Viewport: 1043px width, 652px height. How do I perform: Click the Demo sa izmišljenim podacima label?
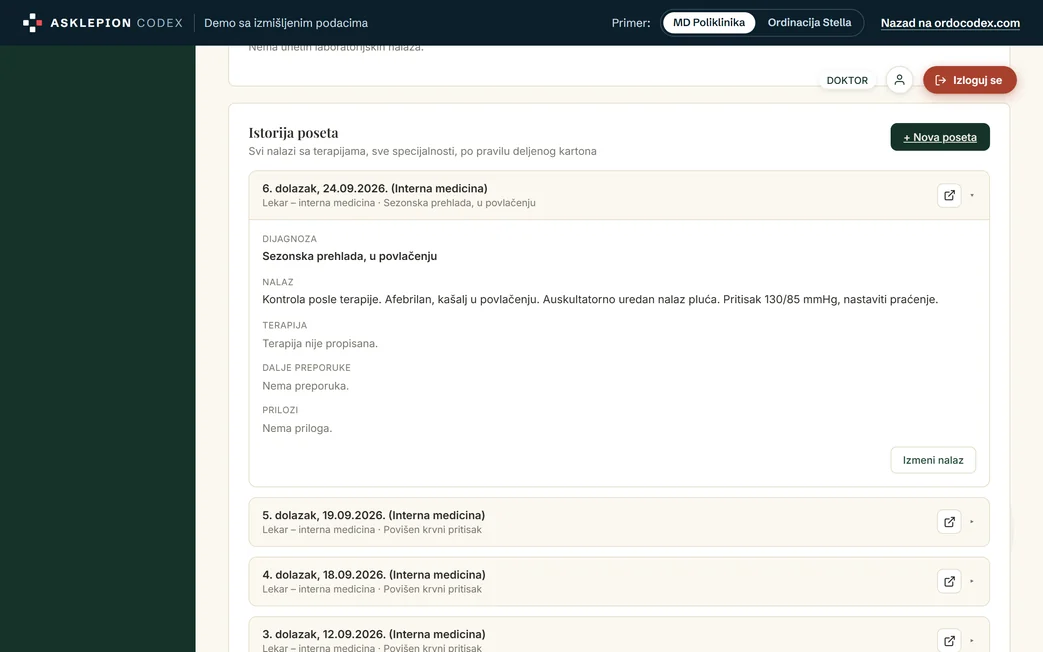[286, 23]
